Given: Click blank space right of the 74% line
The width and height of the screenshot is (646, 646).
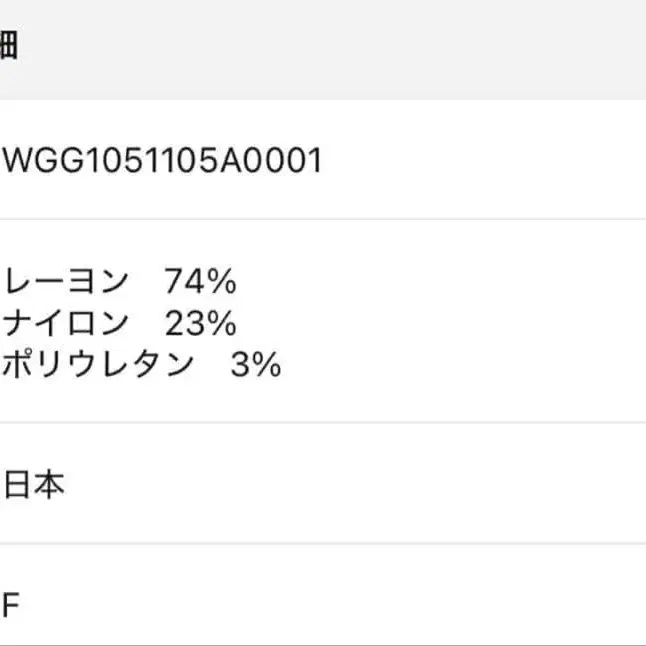Looking at the screenshot, I should 440,283.
